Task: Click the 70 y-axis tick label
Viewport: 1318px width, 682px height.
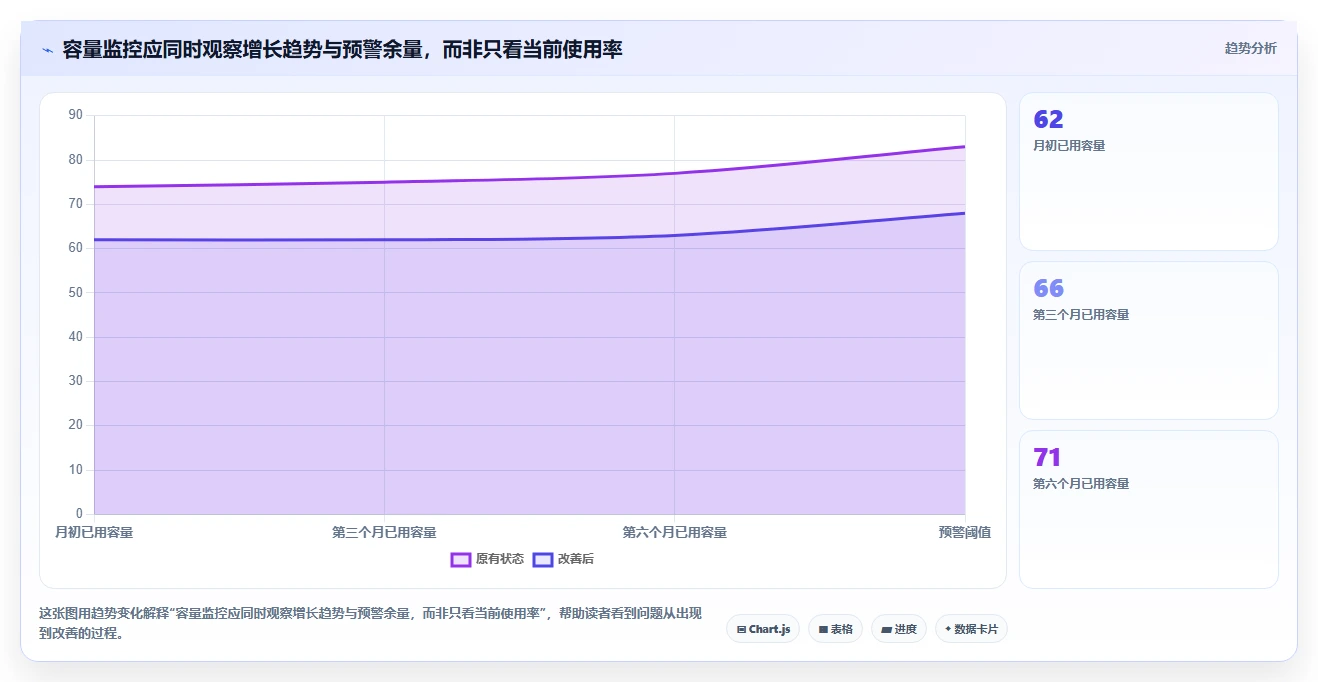Action: pyautogui.click(x=76, y=204)
